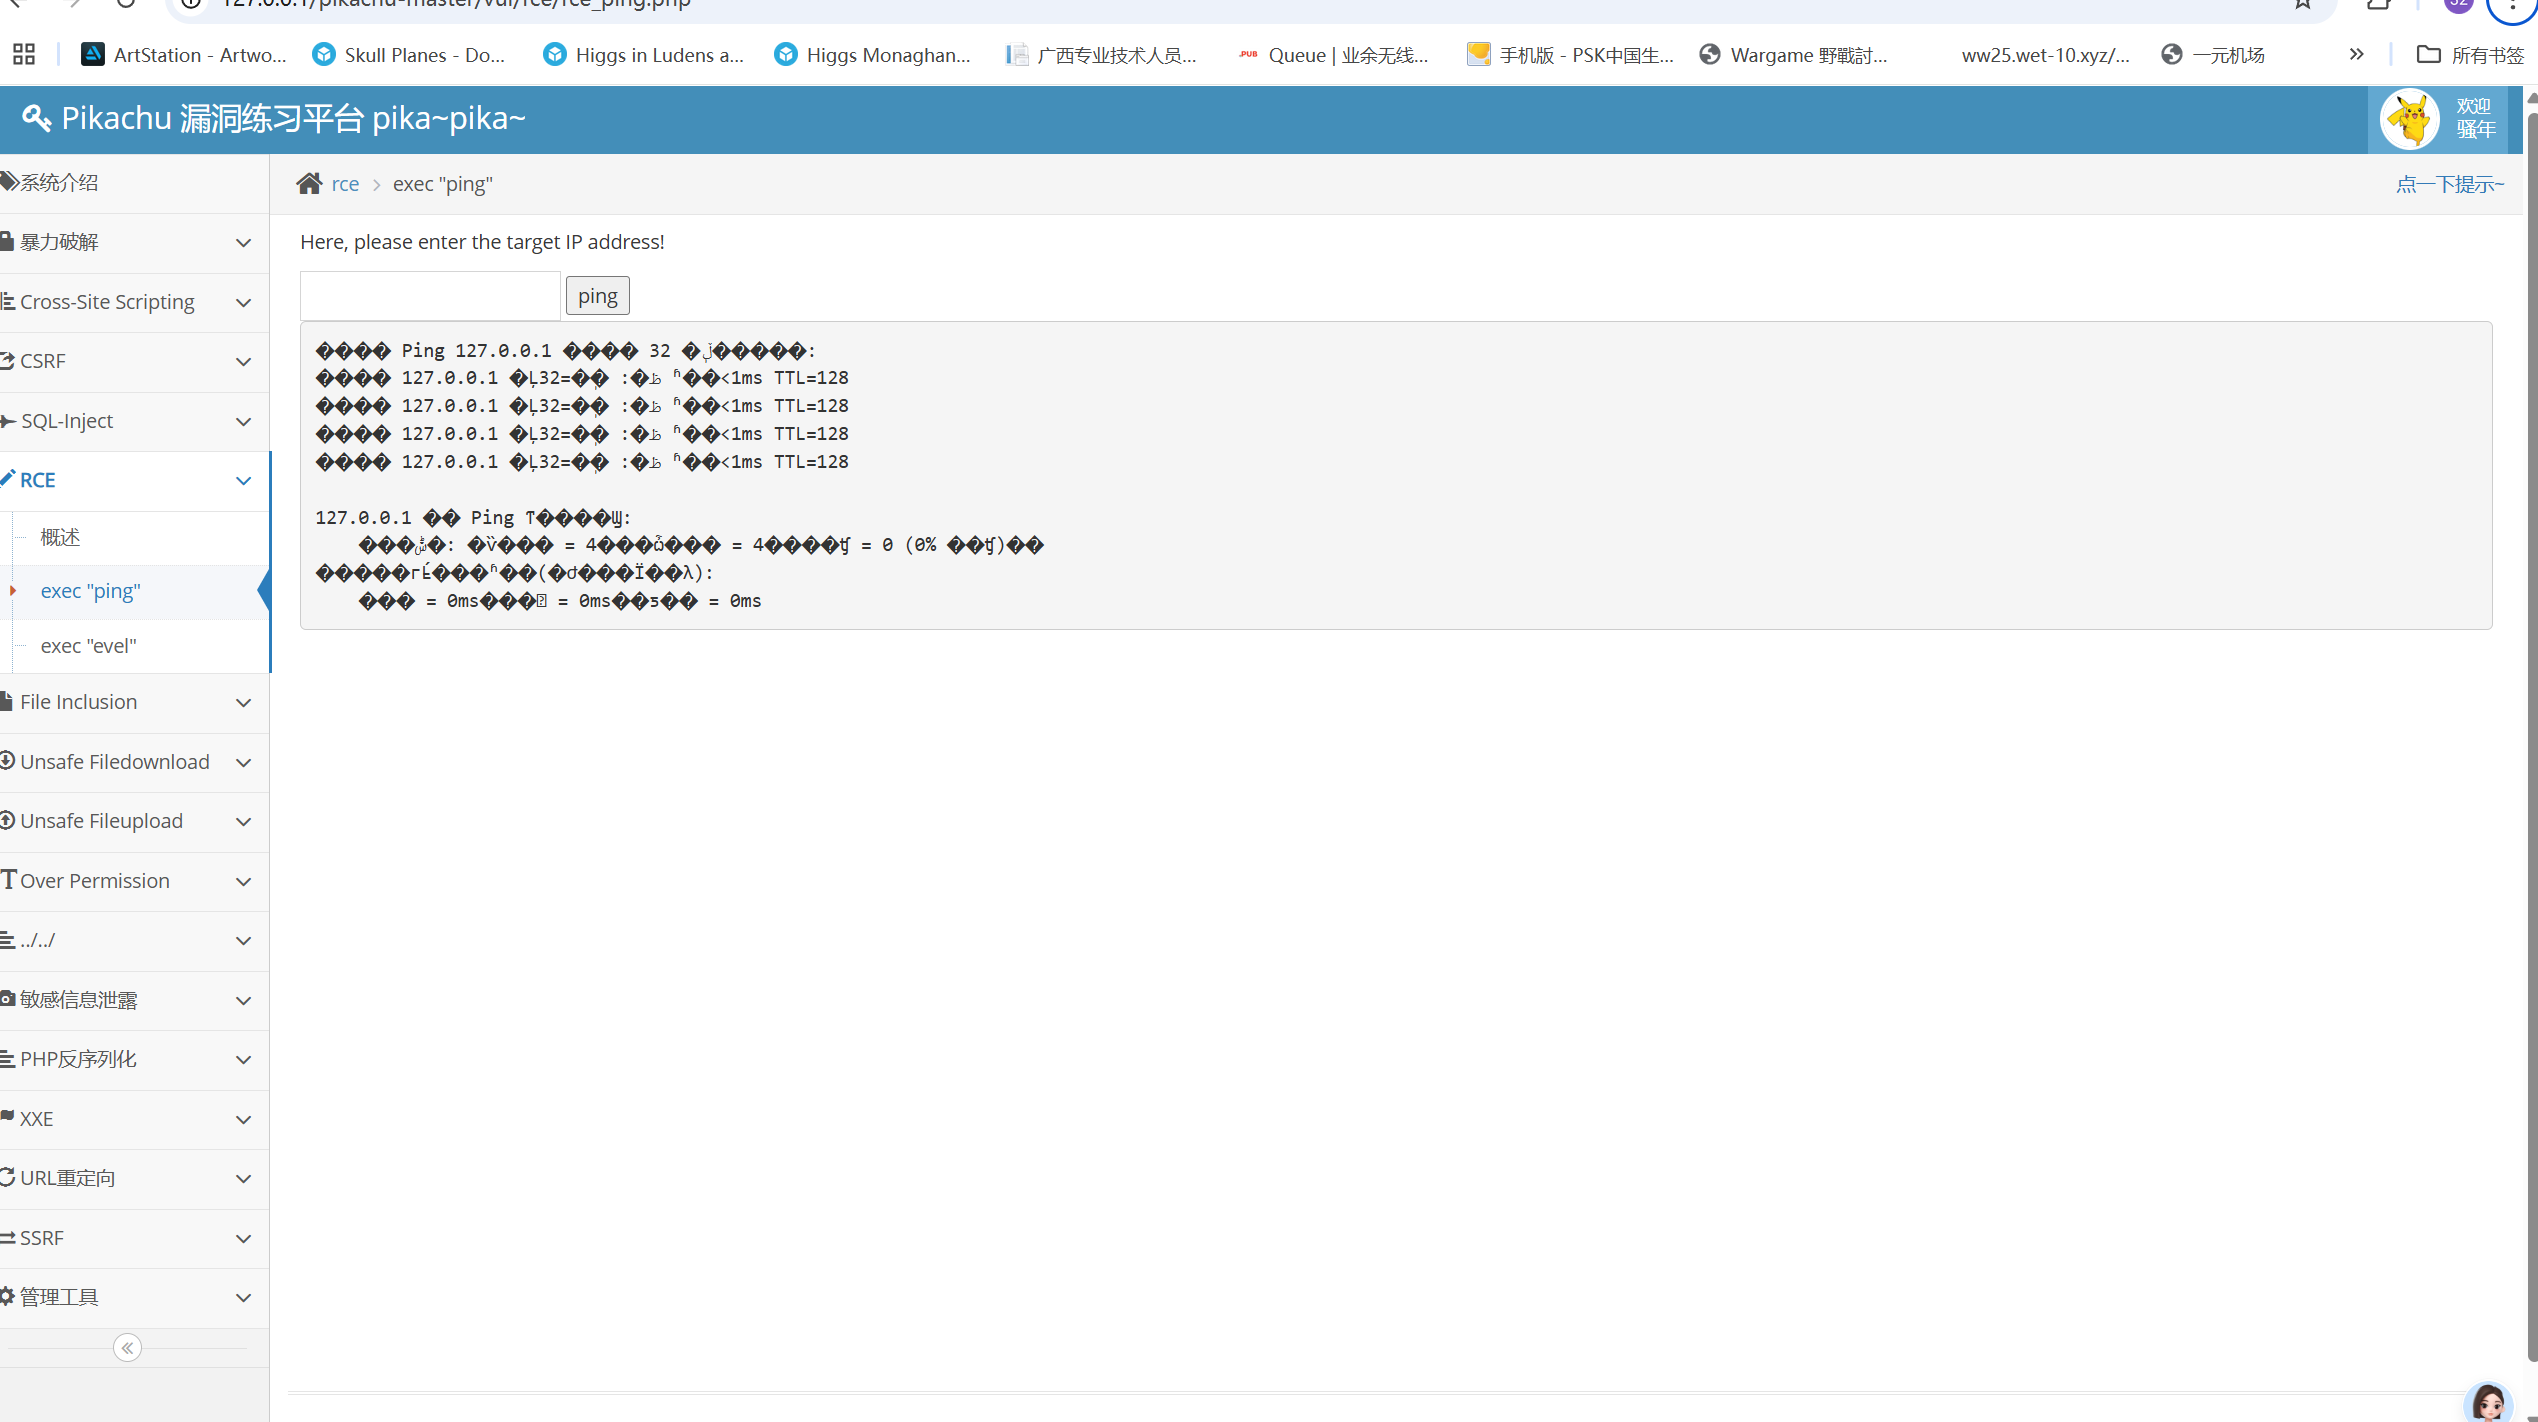Screen dimensions: 2538x1422
Task: Click the RCE pencil icon
Action: point(7,478)
